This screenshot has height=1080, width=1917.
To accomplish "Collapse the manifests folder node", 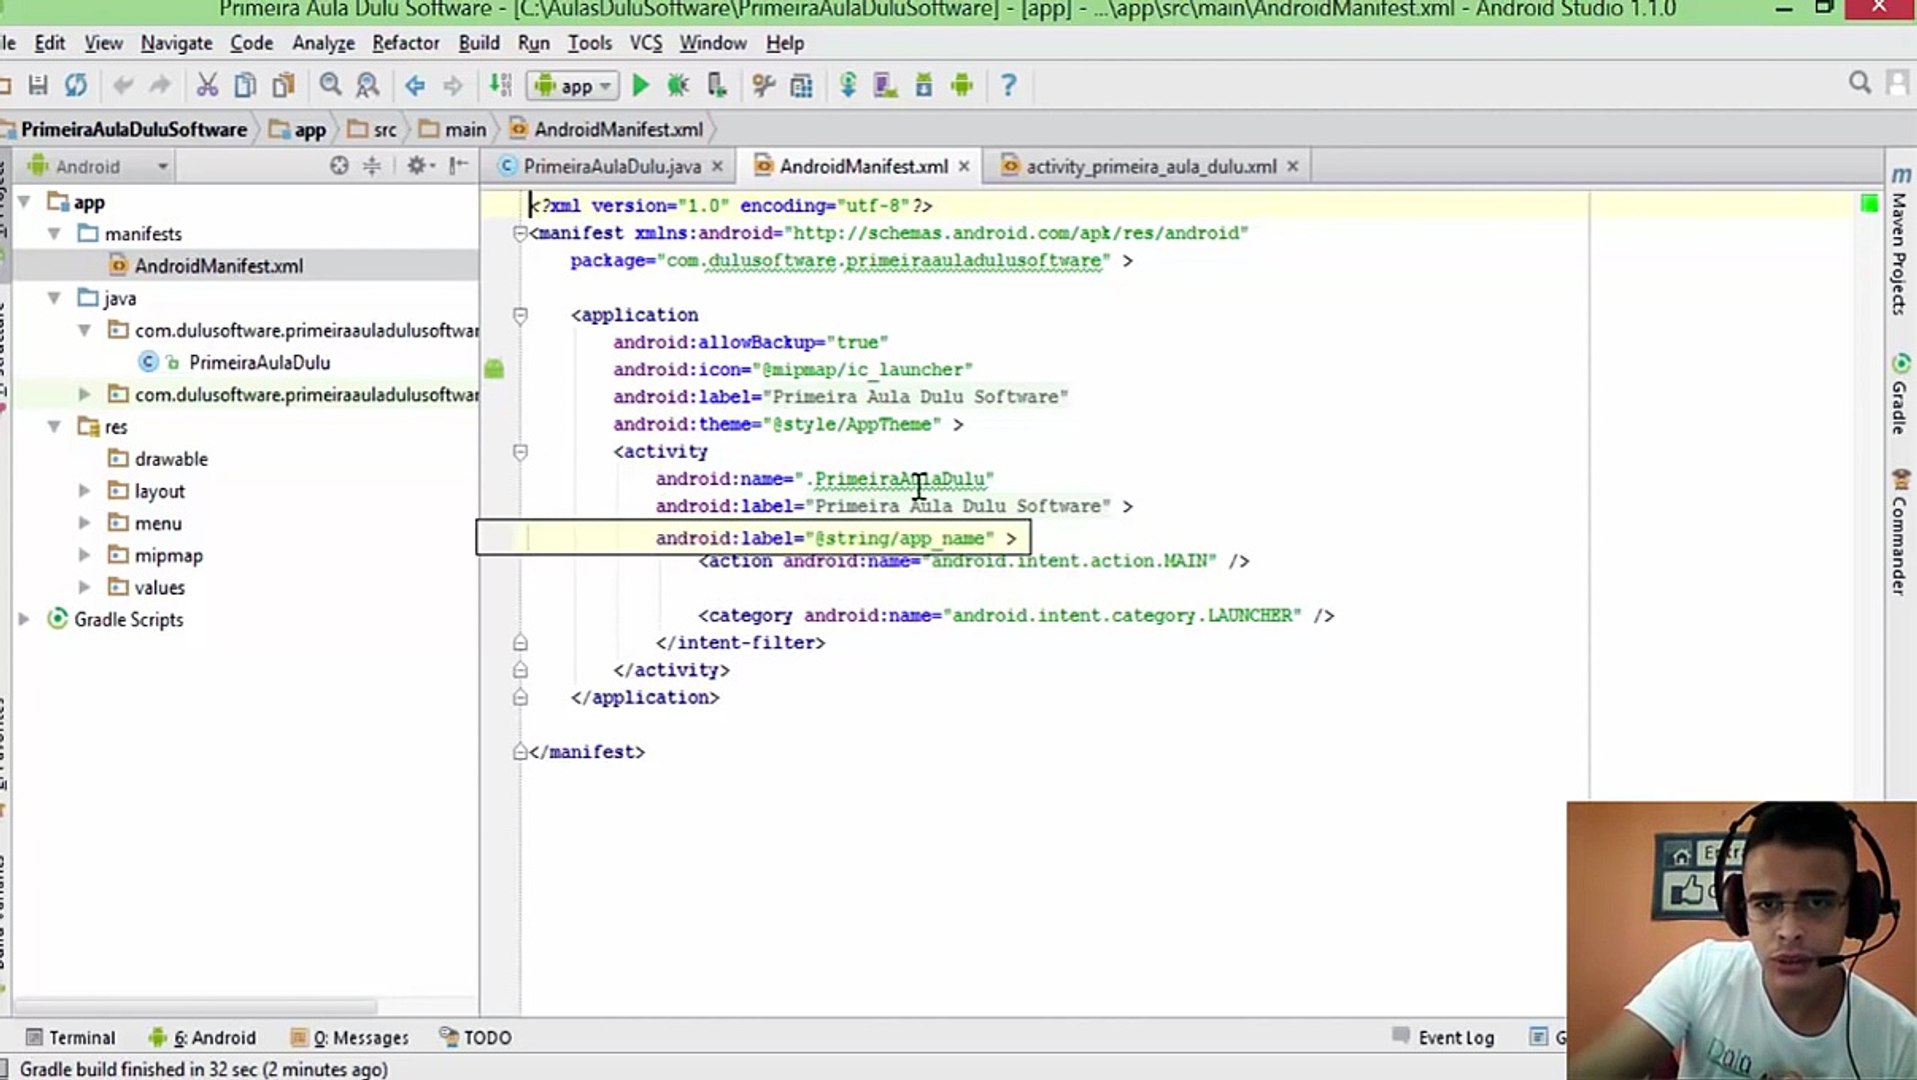I will (x=54, y=234).
